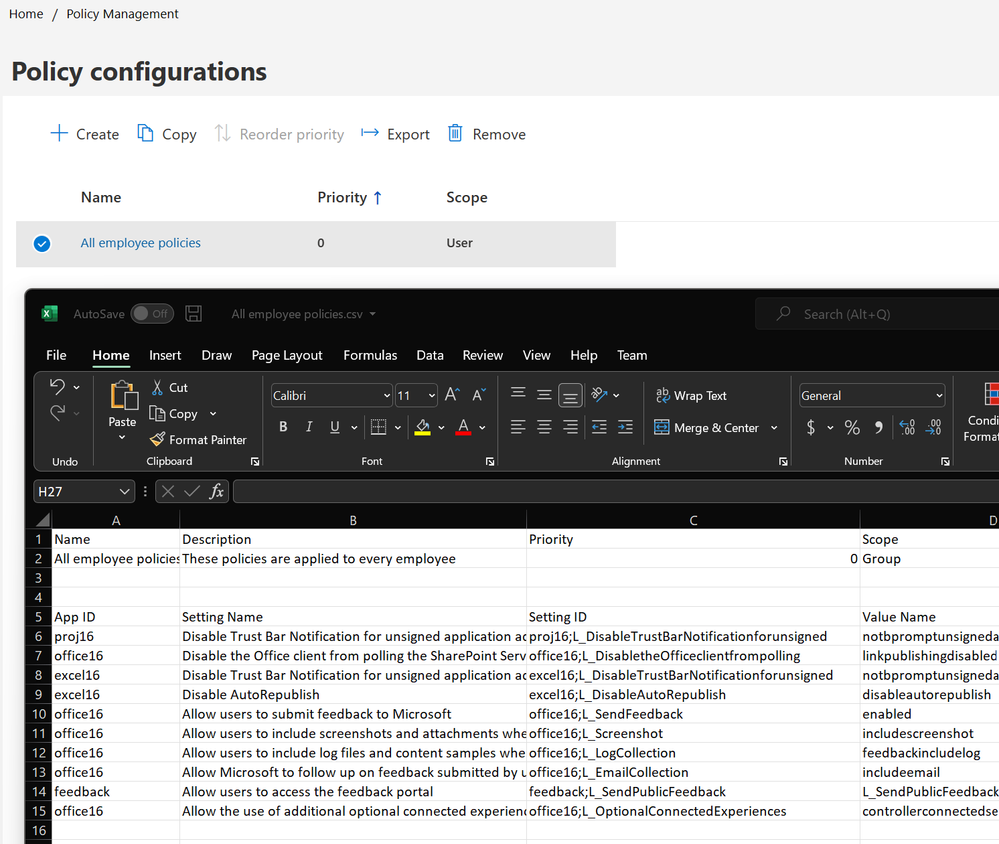Toggle Bold formatting
This screenshot has height=844, width=999.
pyautogui.click(x=283, y=427)
